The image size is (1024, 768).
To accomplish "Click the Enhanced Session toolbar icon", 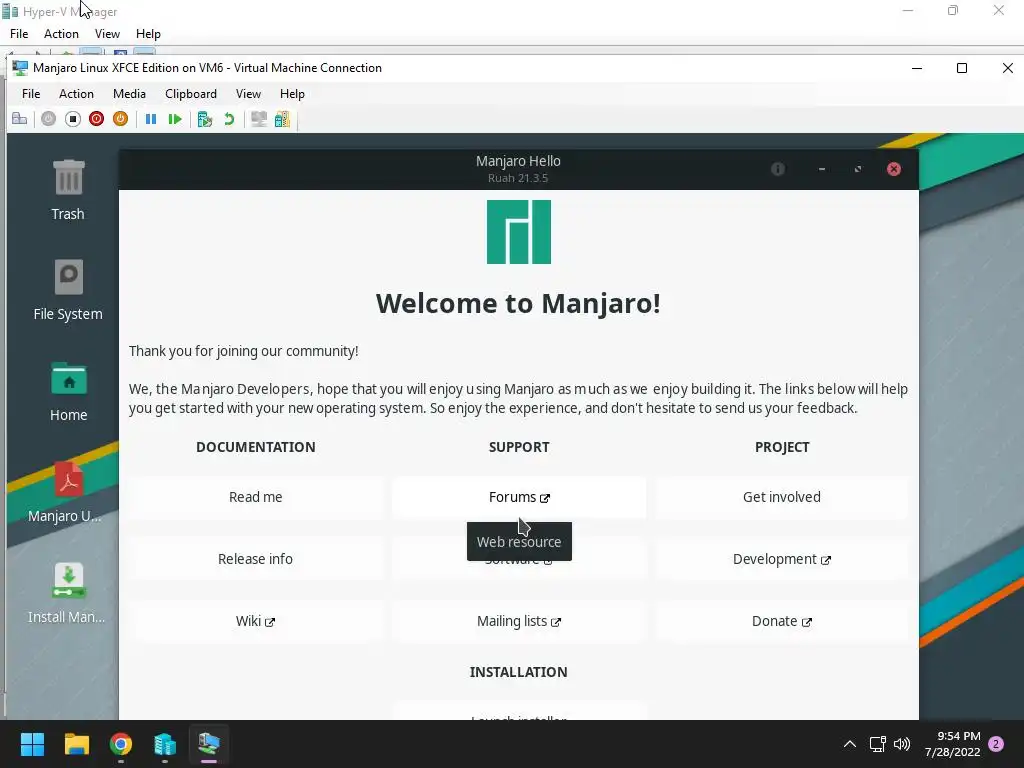I will coord(259,119).
